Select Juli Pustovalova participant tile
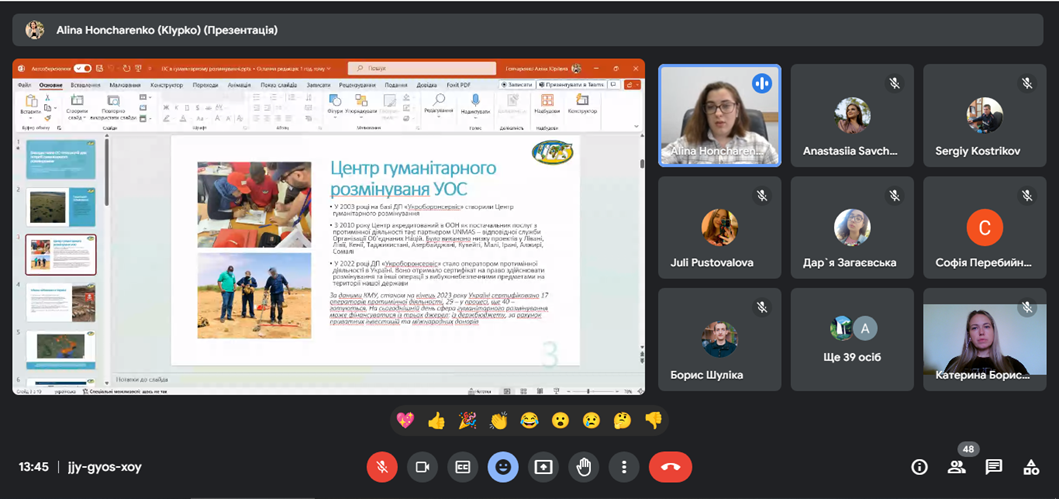1059x499 pixels. click(x=719, y=238)
